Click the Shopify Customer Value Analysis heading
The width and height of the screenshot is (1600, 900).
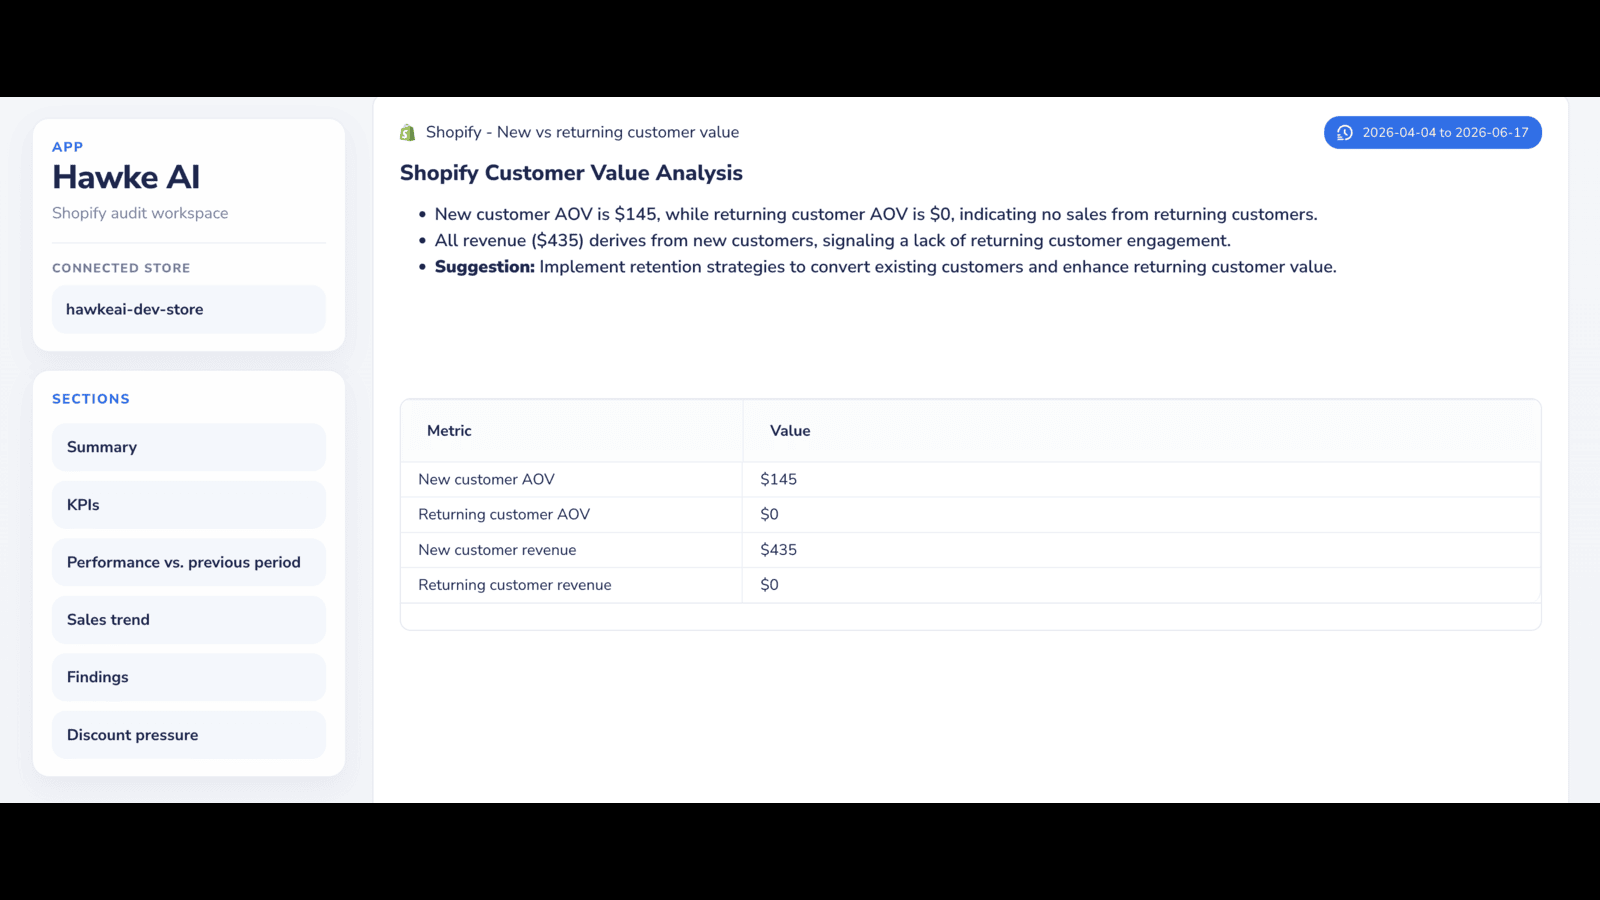tap(571, 173)
